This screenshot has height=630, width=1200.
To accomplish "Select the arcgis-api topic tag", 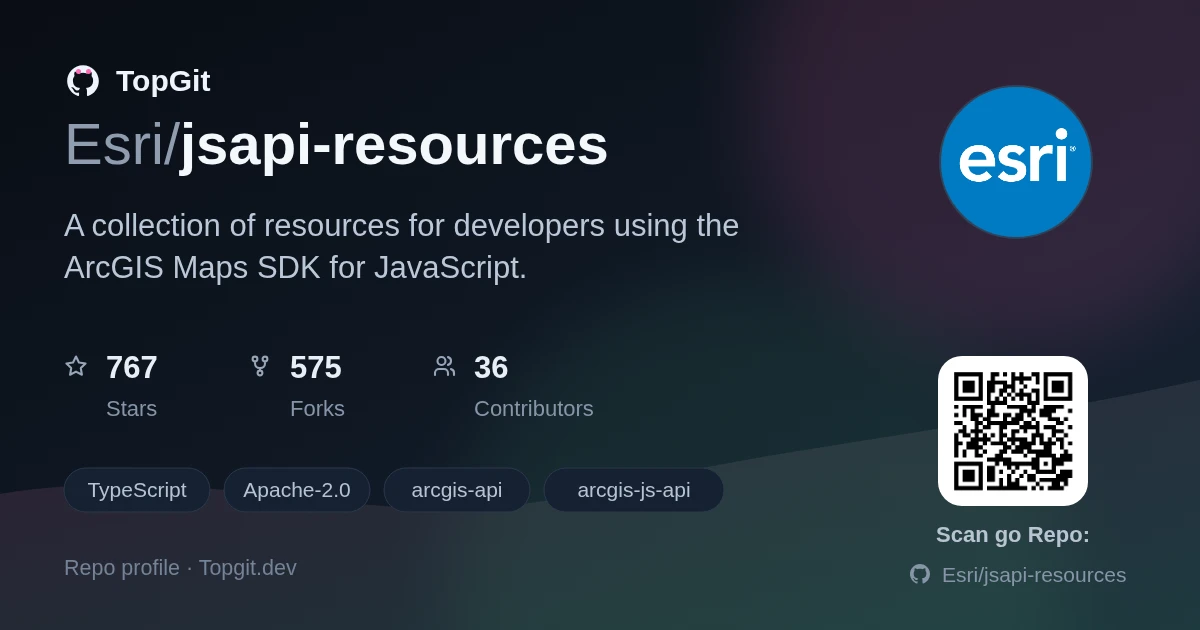I will tap(457, 490).
